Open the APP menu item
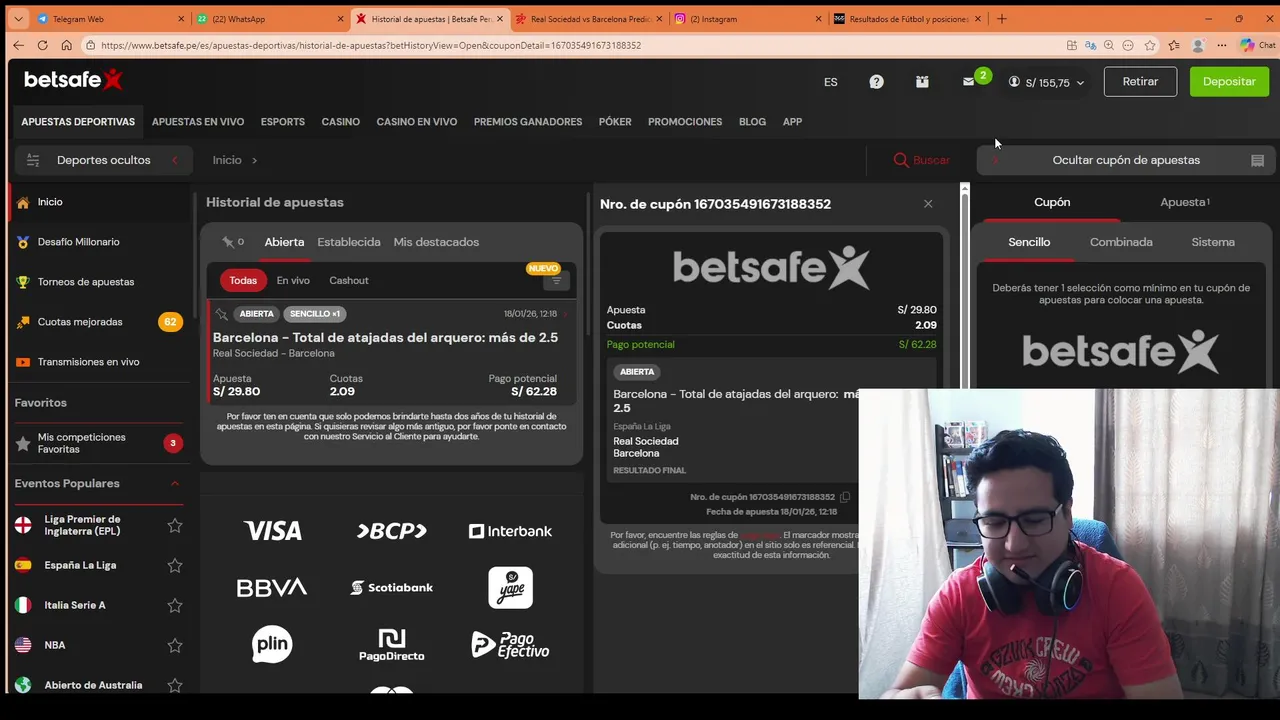This screenshot has height=720, width=1280. coord(792,122)
